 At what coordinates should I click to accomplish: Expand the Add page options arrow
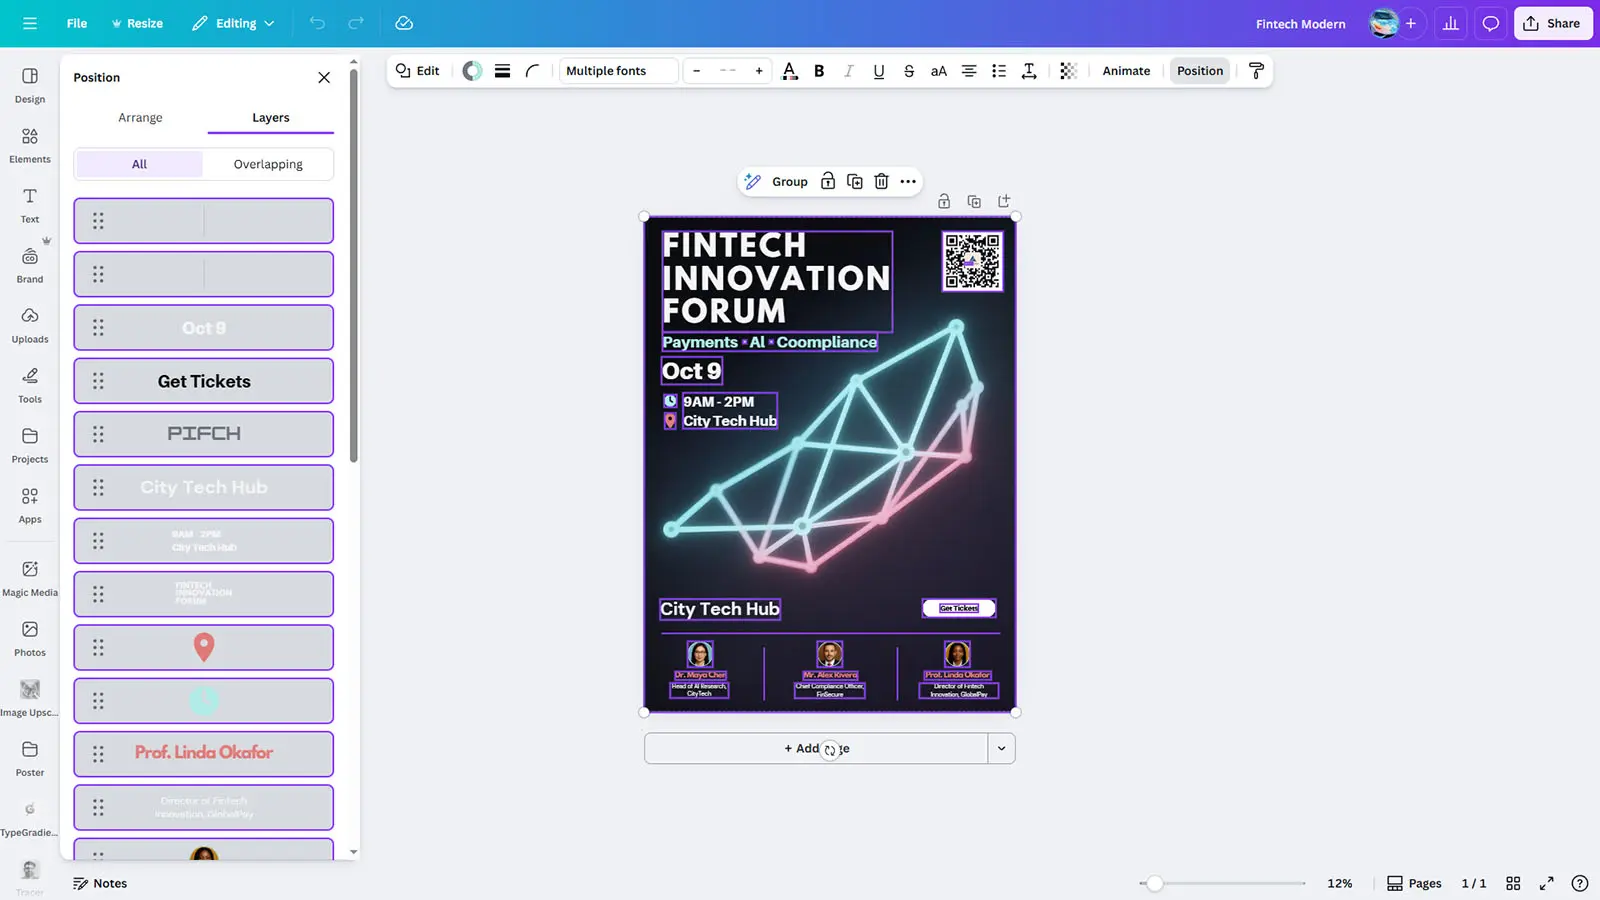tap(1001, 748)
